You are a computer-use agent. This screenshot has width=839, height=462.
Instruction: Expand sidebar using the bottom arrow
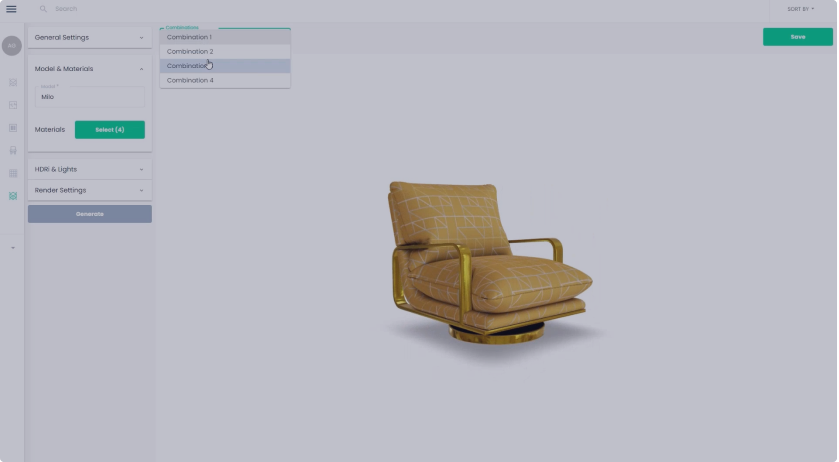(x=13, y=247)
